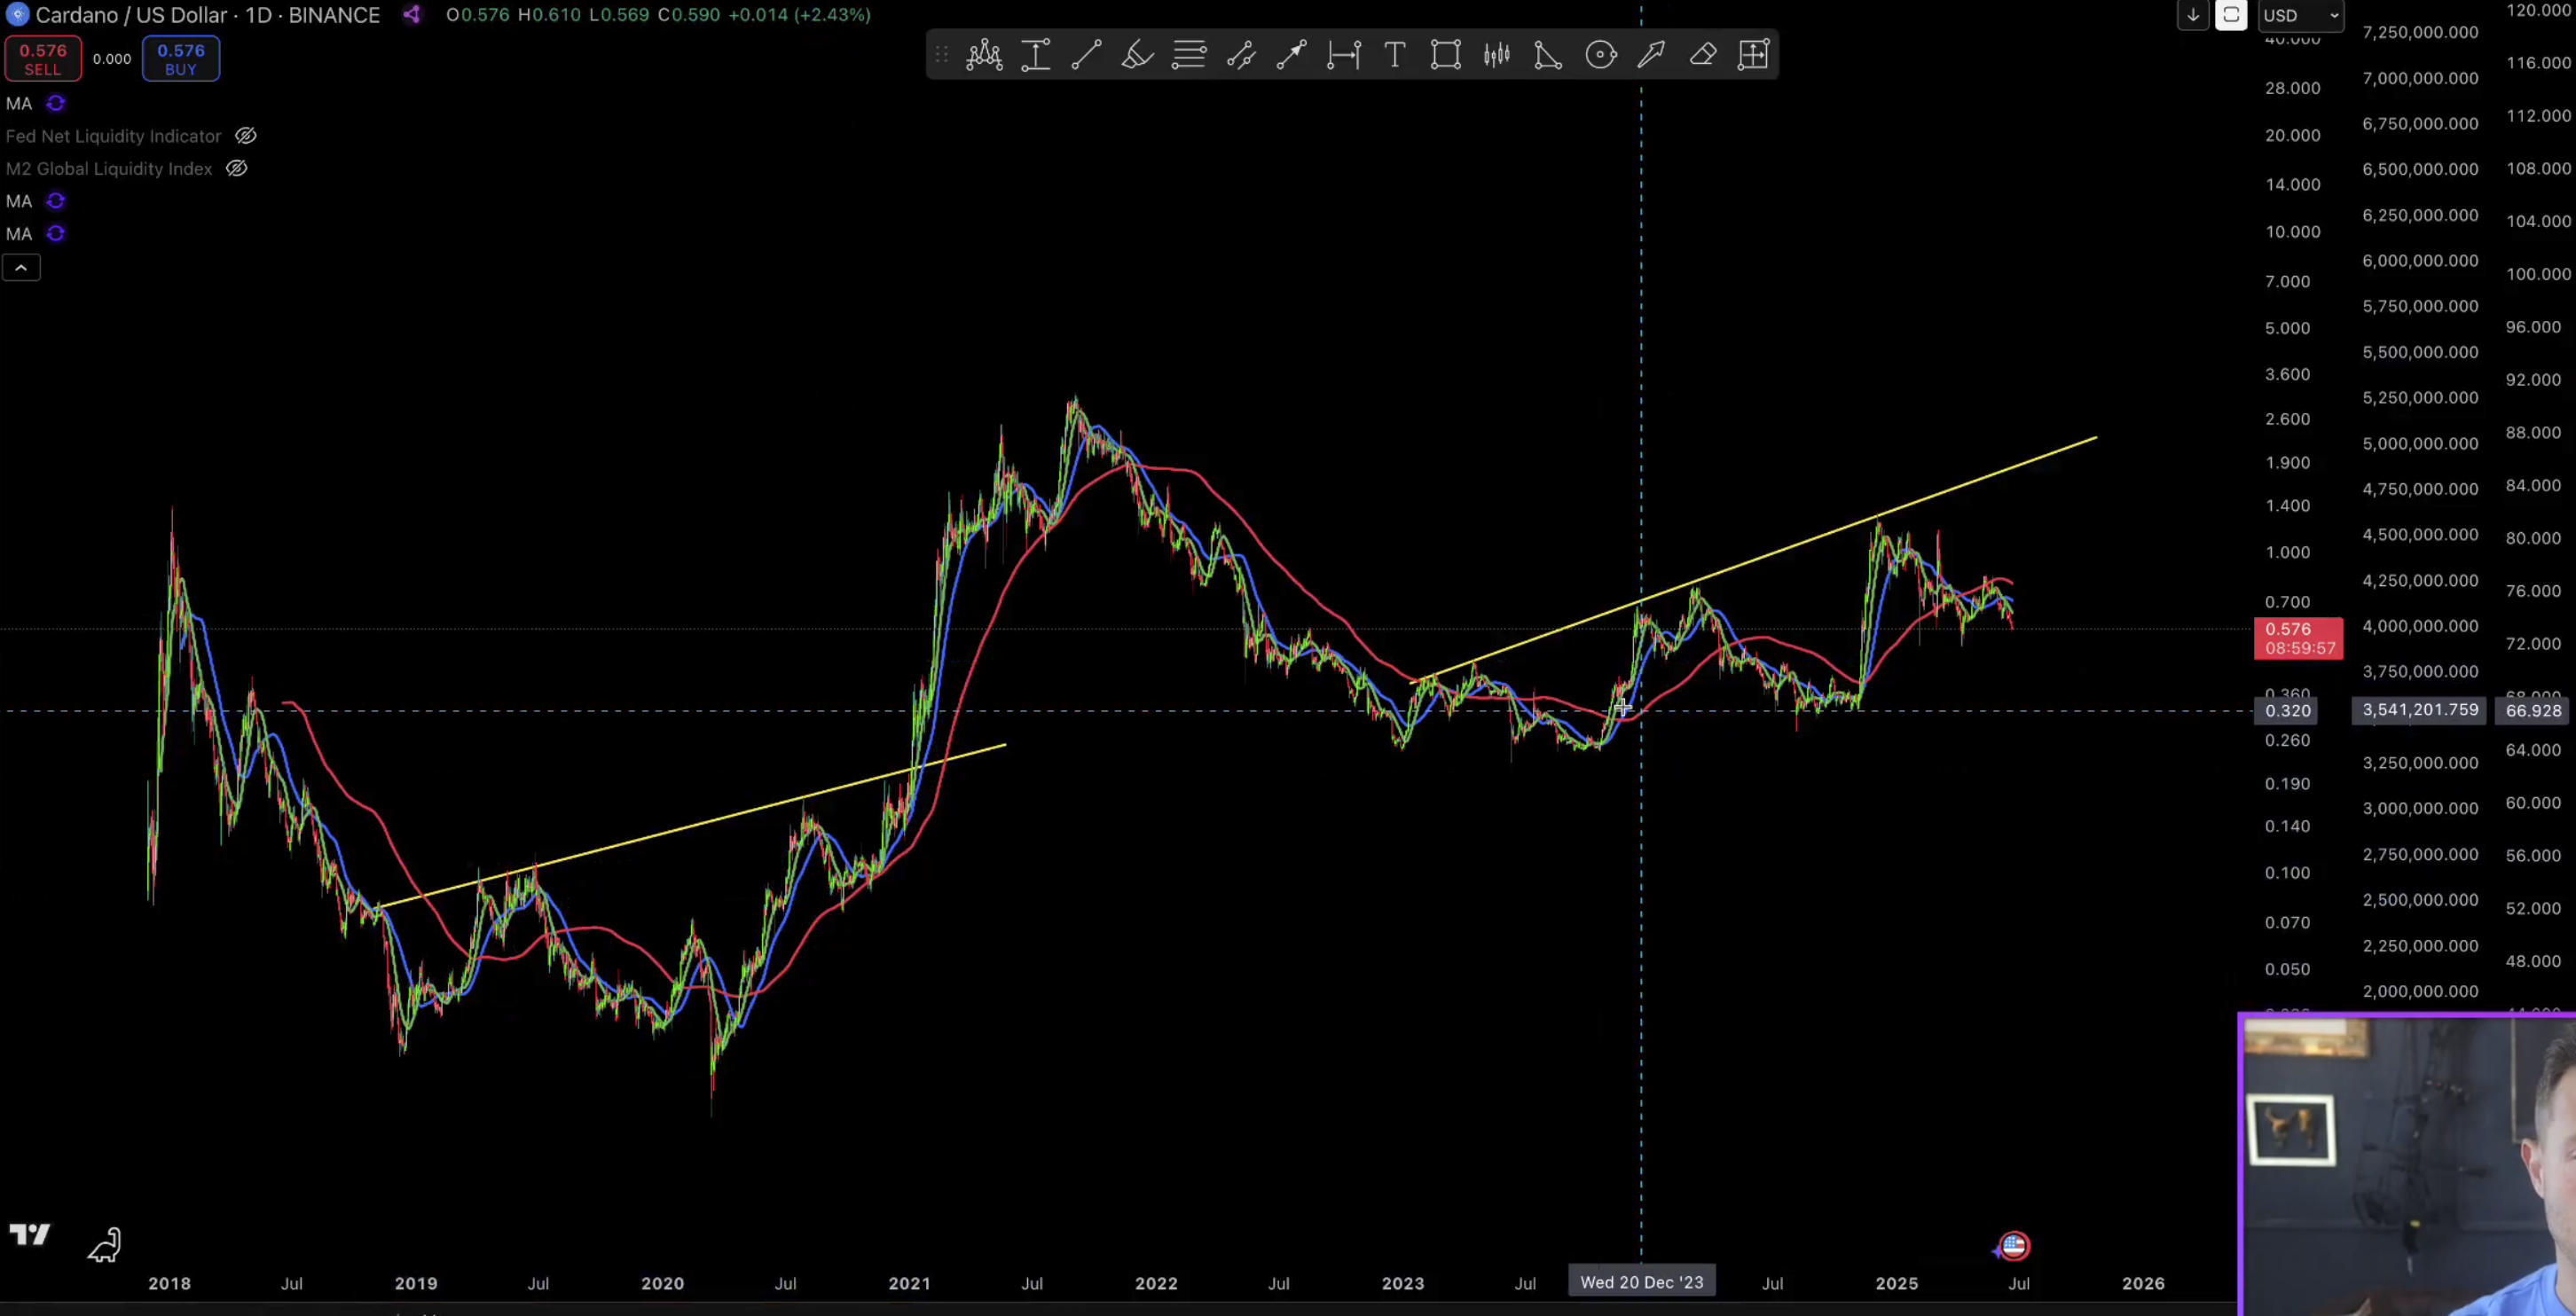Image resolution: width=2576 pixels, height=1316 pixels.
Task: Click the 0.000 spread value
Action: point(112,59)
